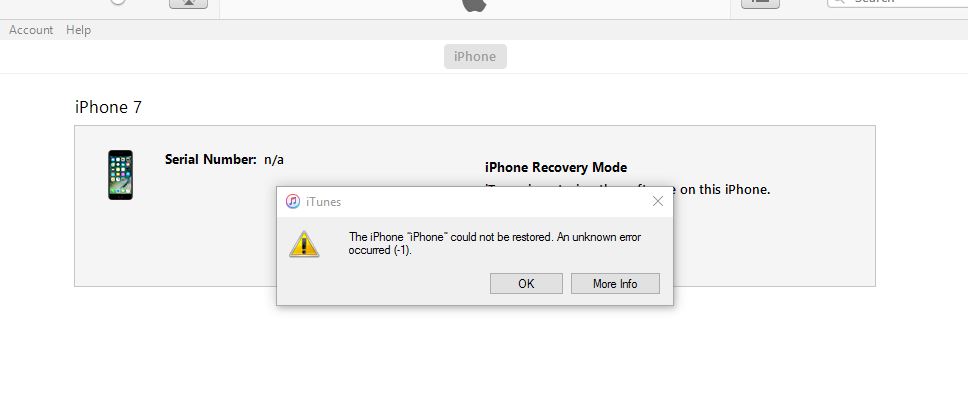Open the Account menu
This screenshot has width=968, height=417.
31,30
